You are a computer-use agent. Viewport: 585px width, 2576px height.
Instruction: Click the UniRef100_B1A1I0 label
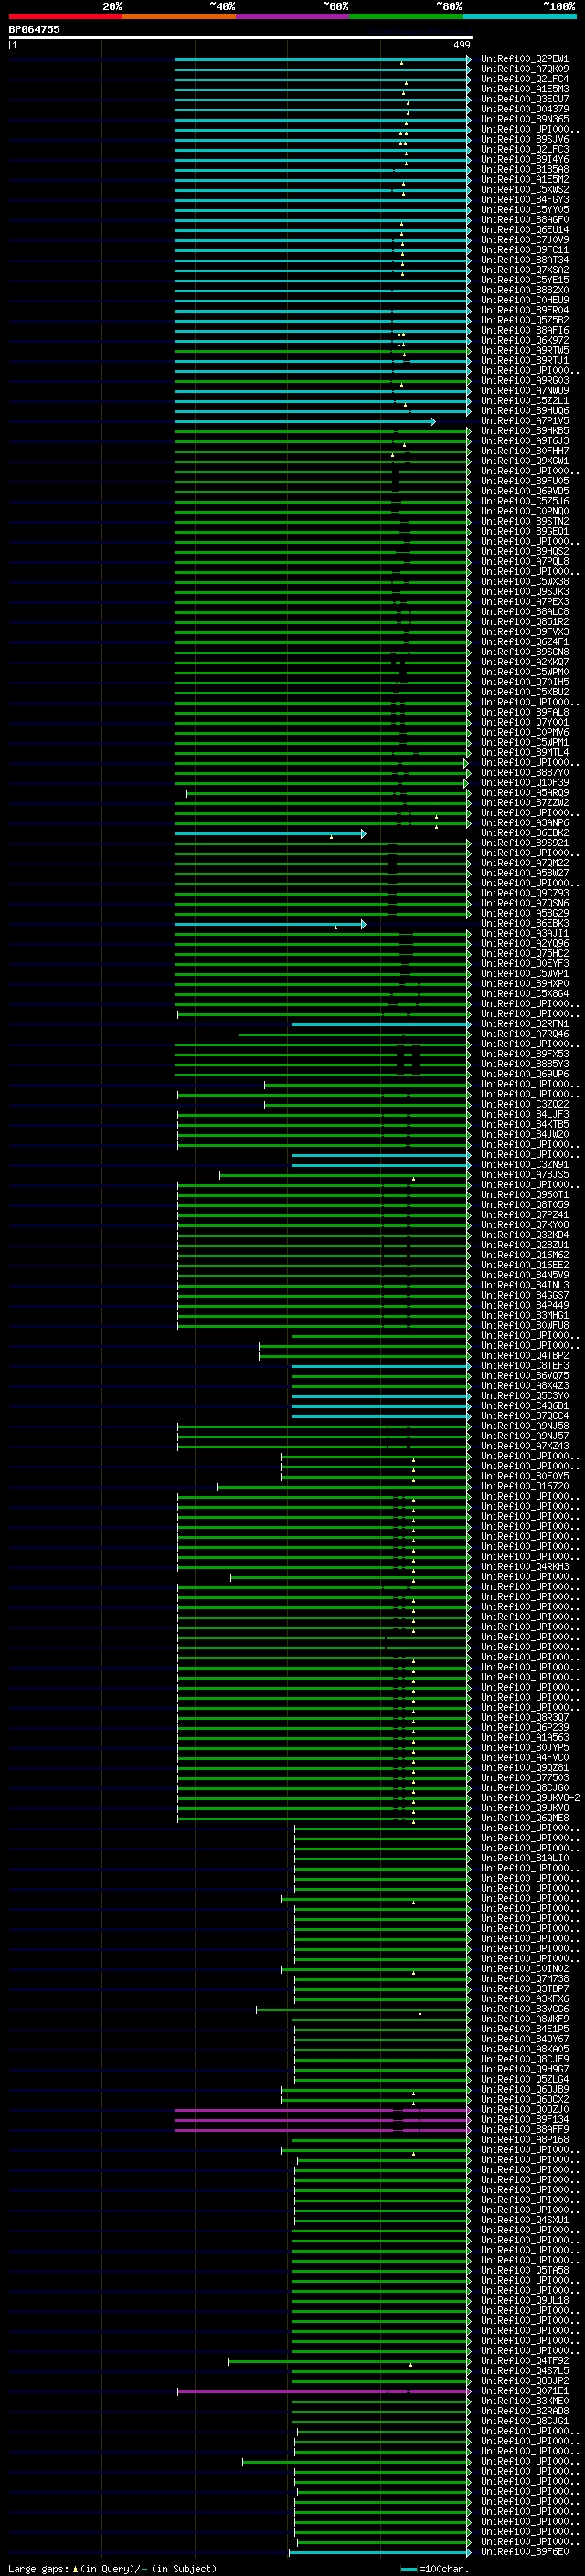[524, 1858]
